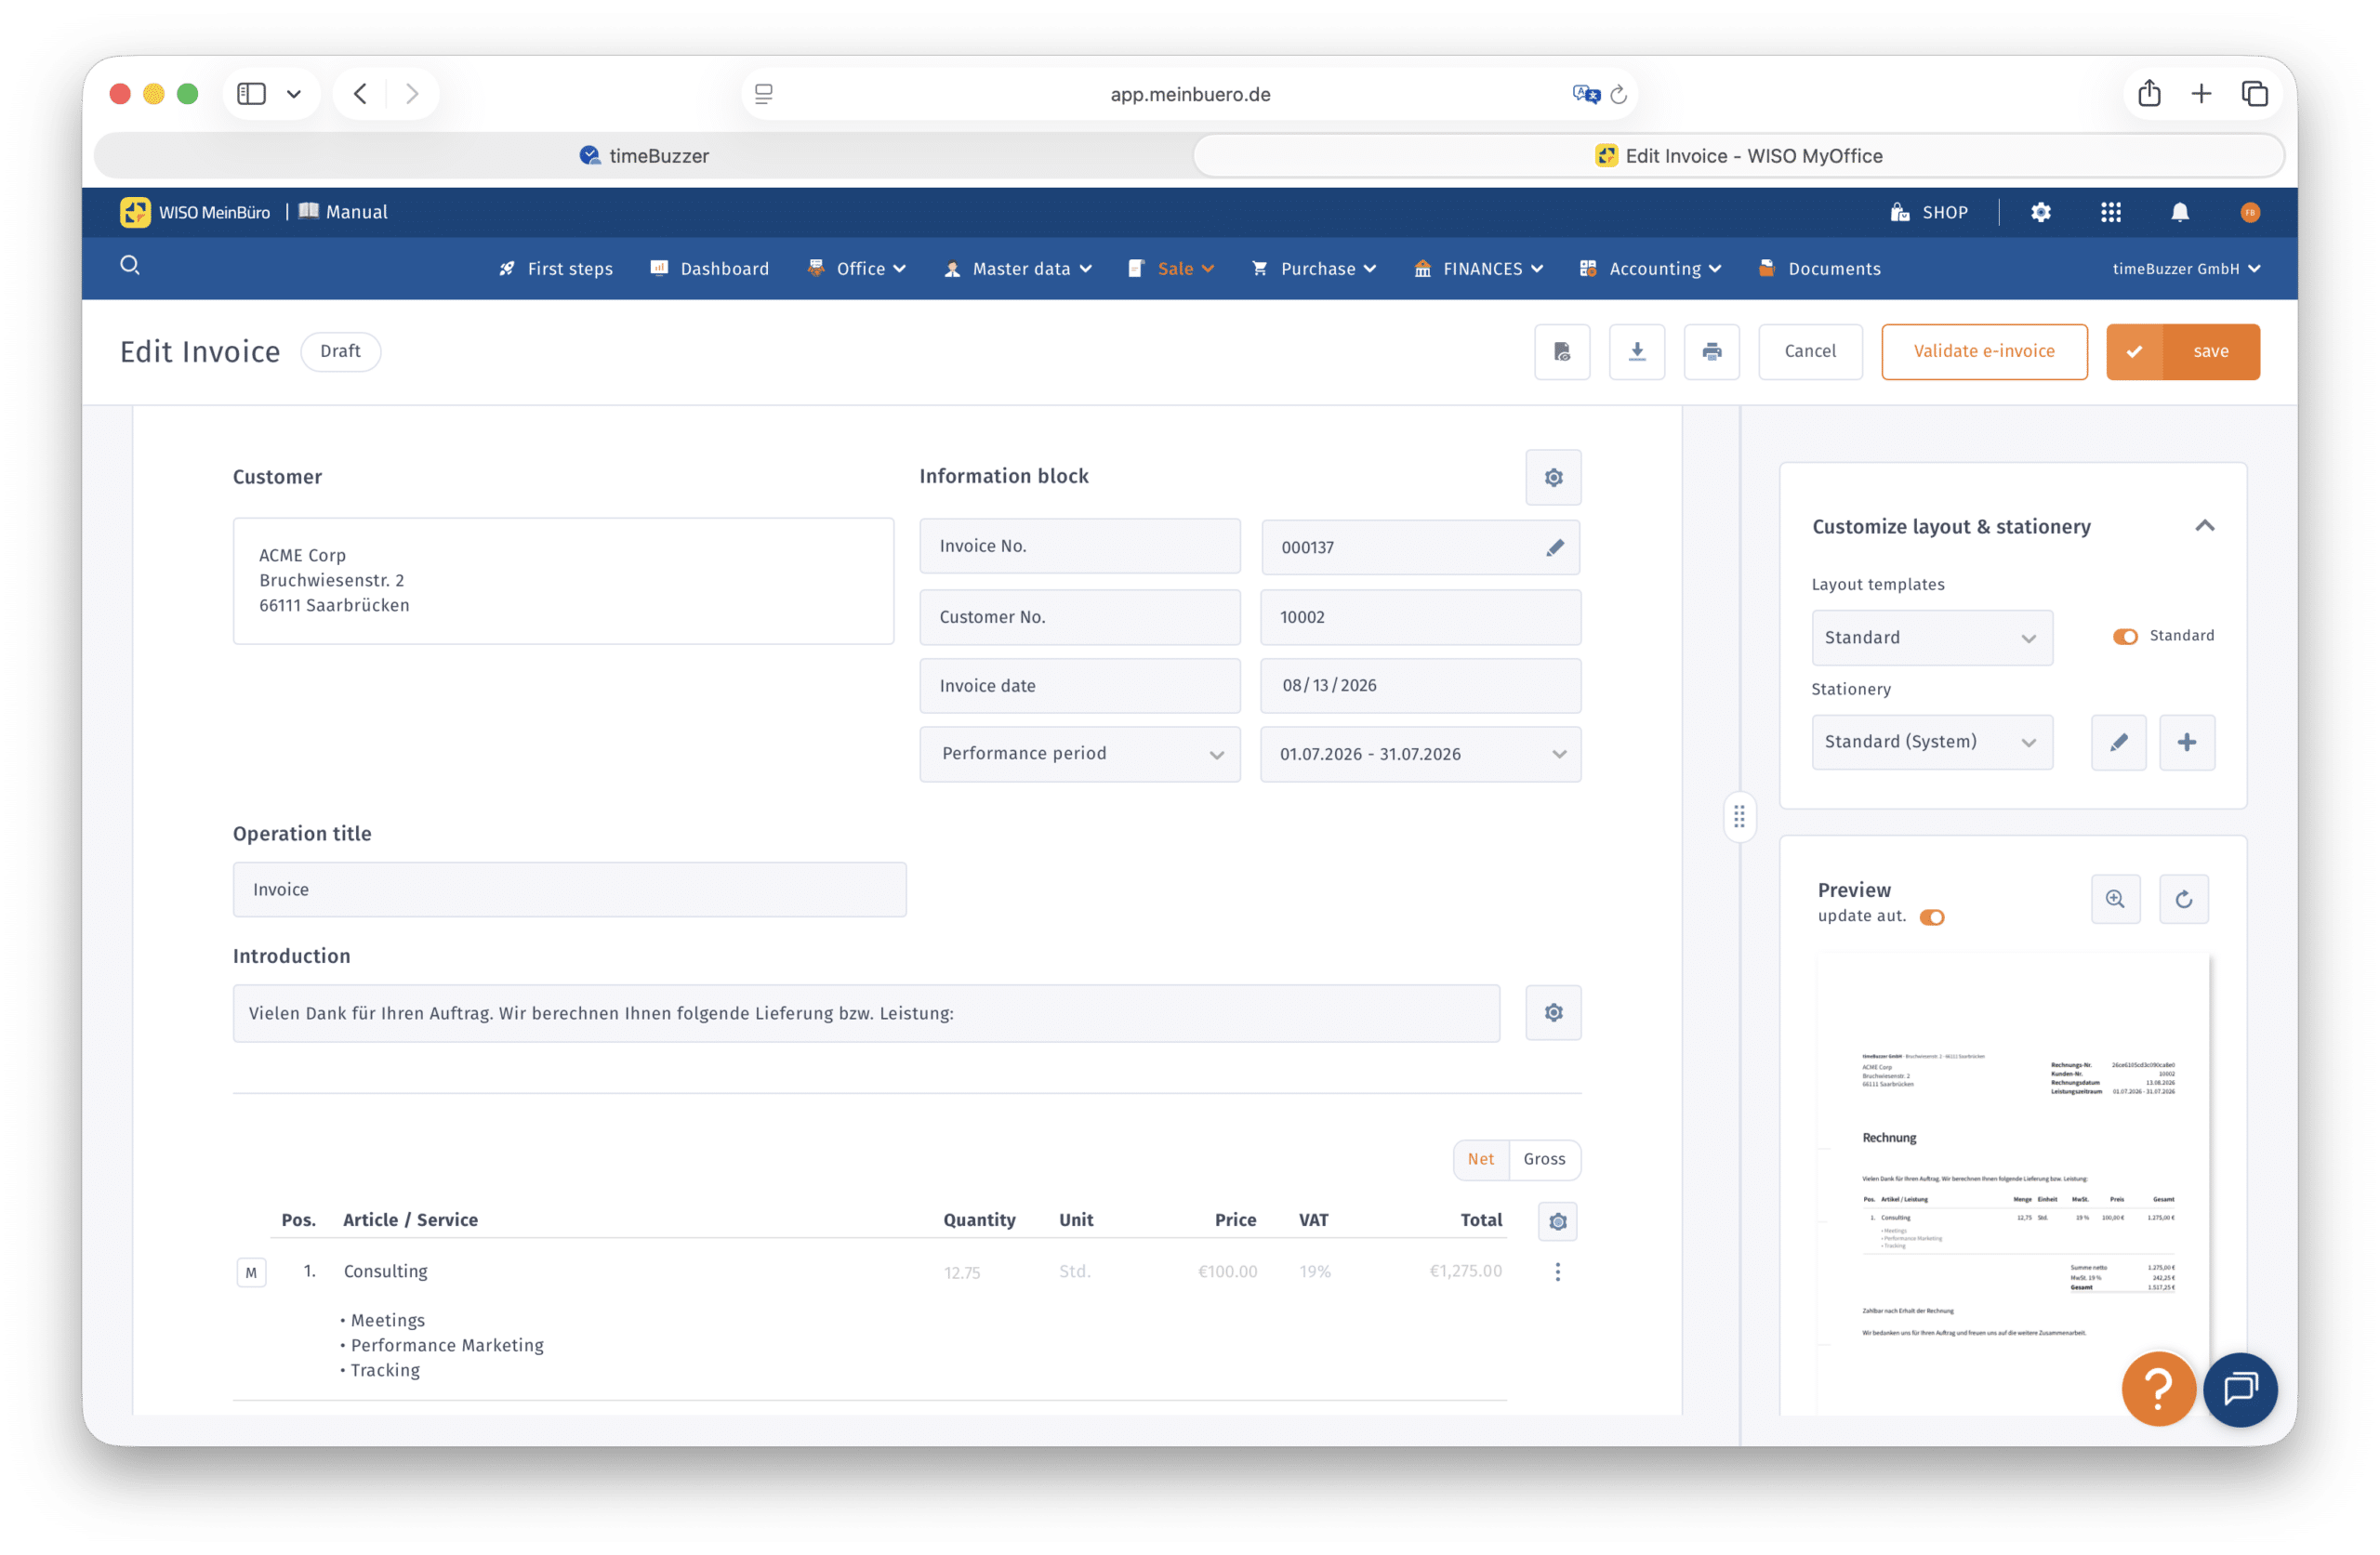This screenshot has height=1555, width=2380.
Task: Open Introduction text settings gear
Action: (x=1553, y=1012)
